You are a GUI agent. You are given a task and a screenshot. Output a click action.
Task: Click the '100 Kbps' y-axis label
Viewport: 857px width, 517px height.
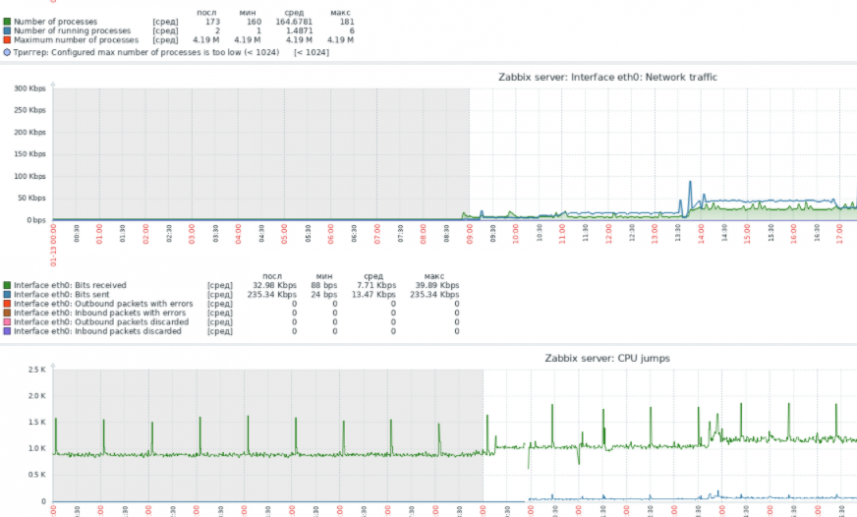point(30,176)
